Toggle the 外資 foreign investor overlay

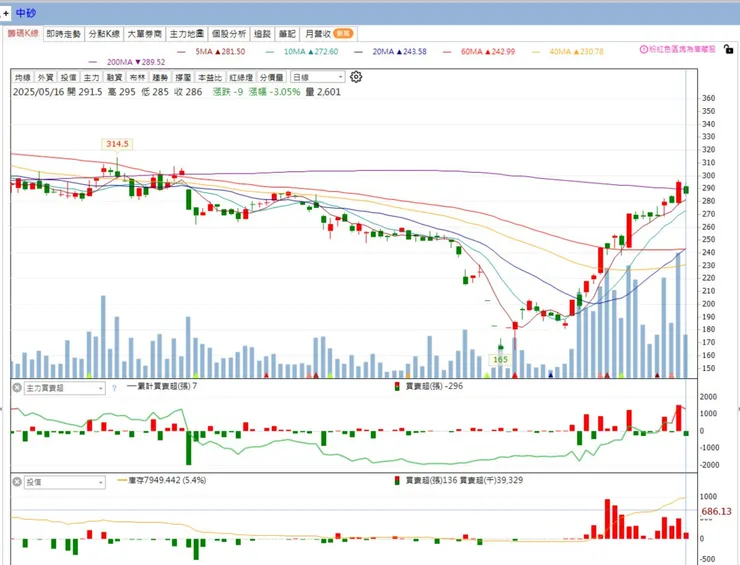(x=45, y=77)
